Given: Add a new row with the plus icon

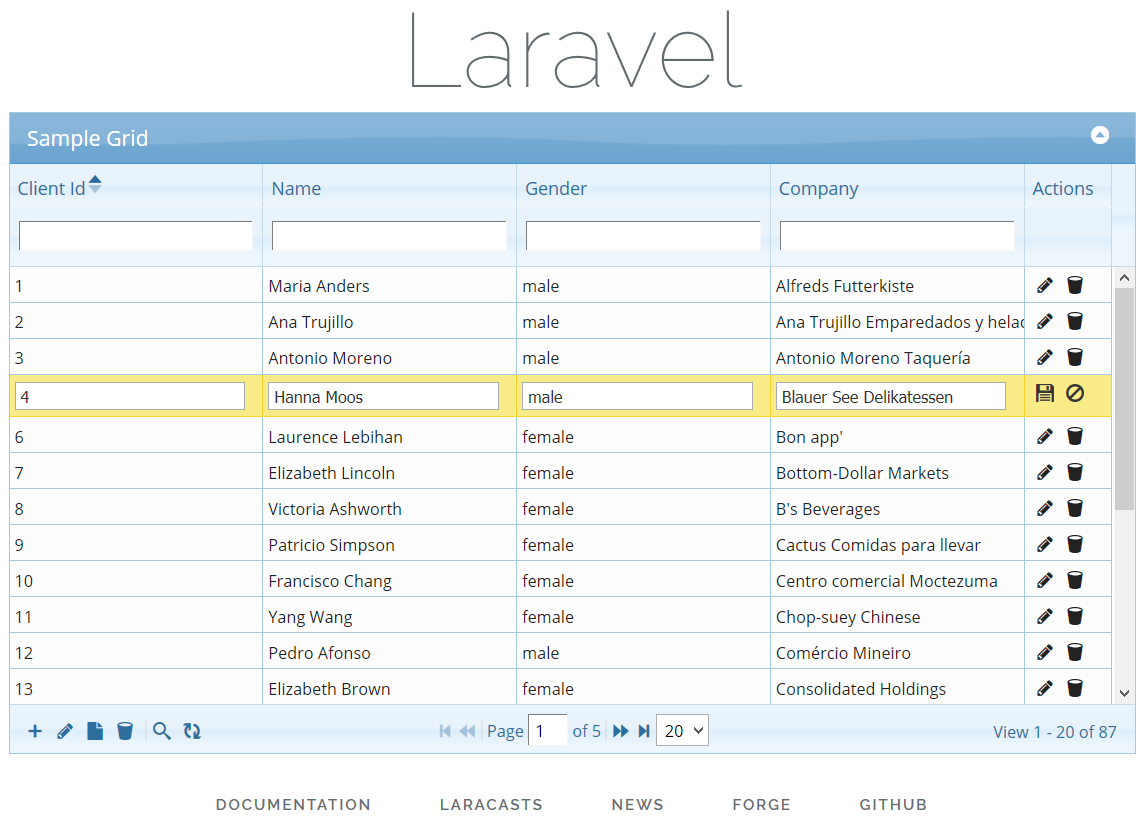Looking at the screenshot, I should pos(35,731).
